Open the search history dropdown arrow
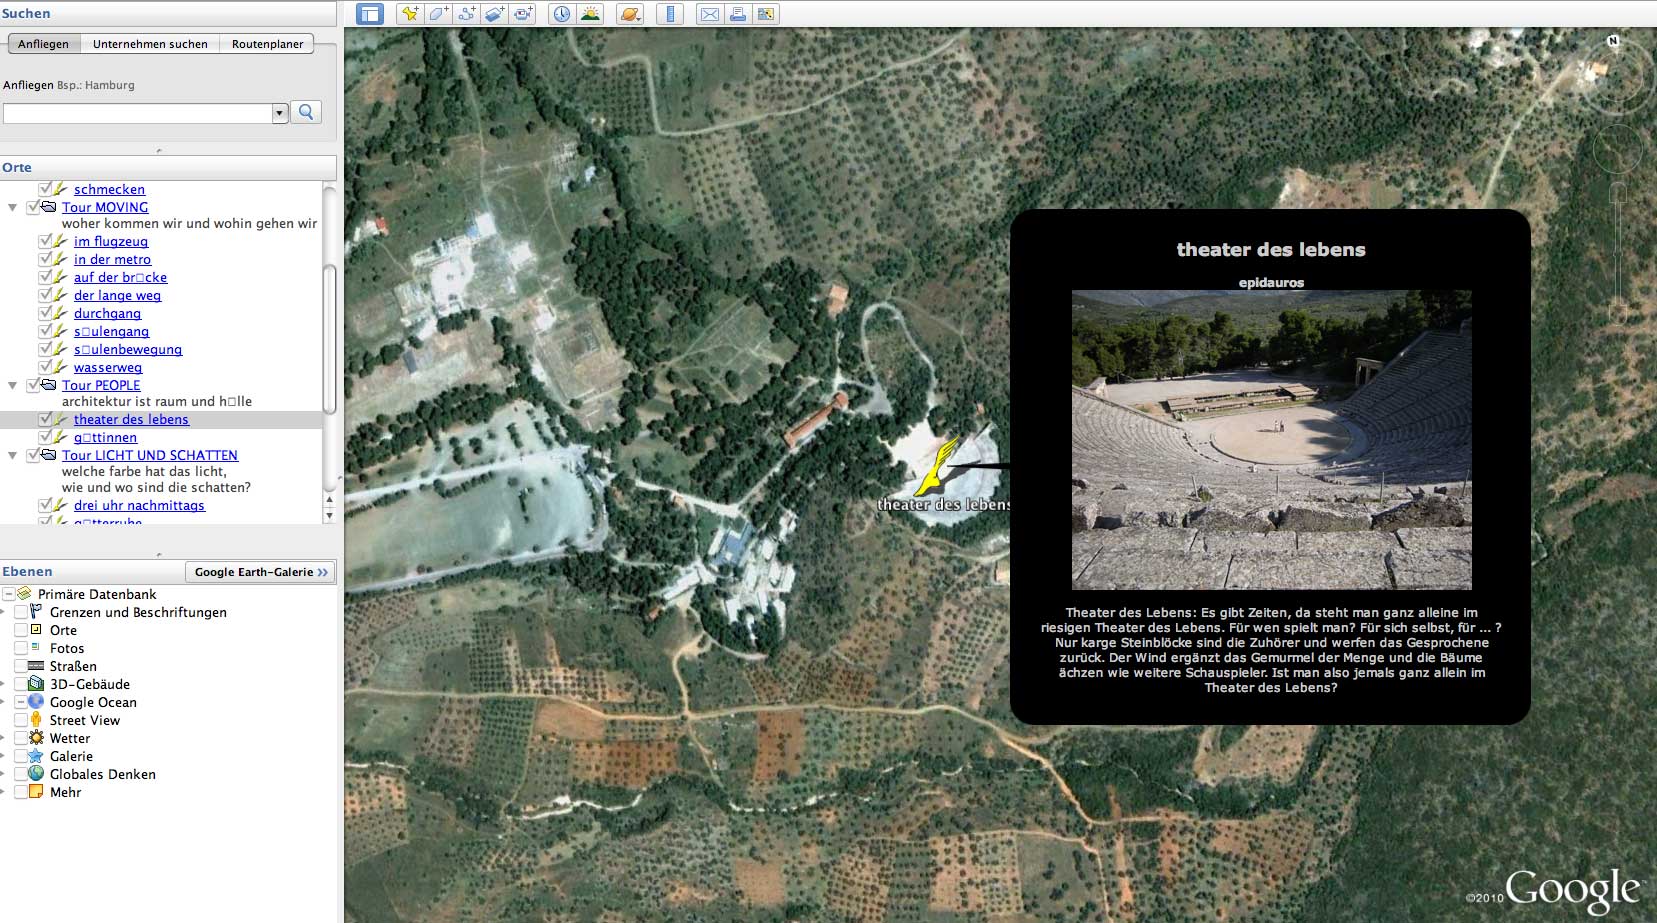 (280, 113)
